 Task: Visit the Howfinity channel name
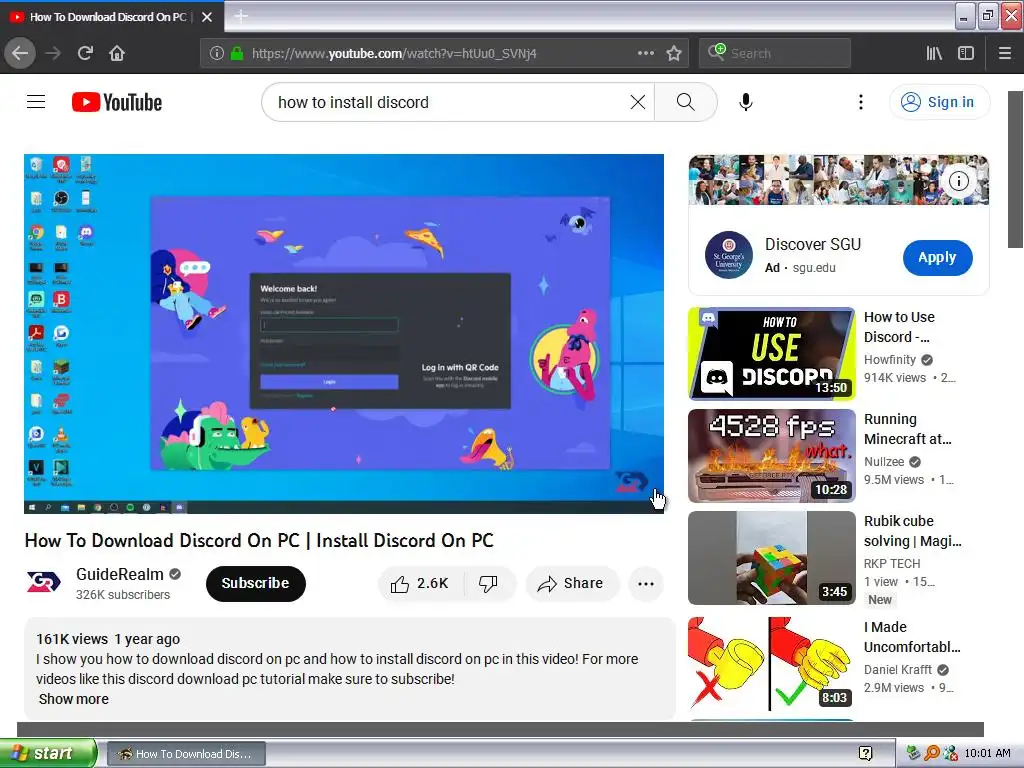(x=889, y=360)
